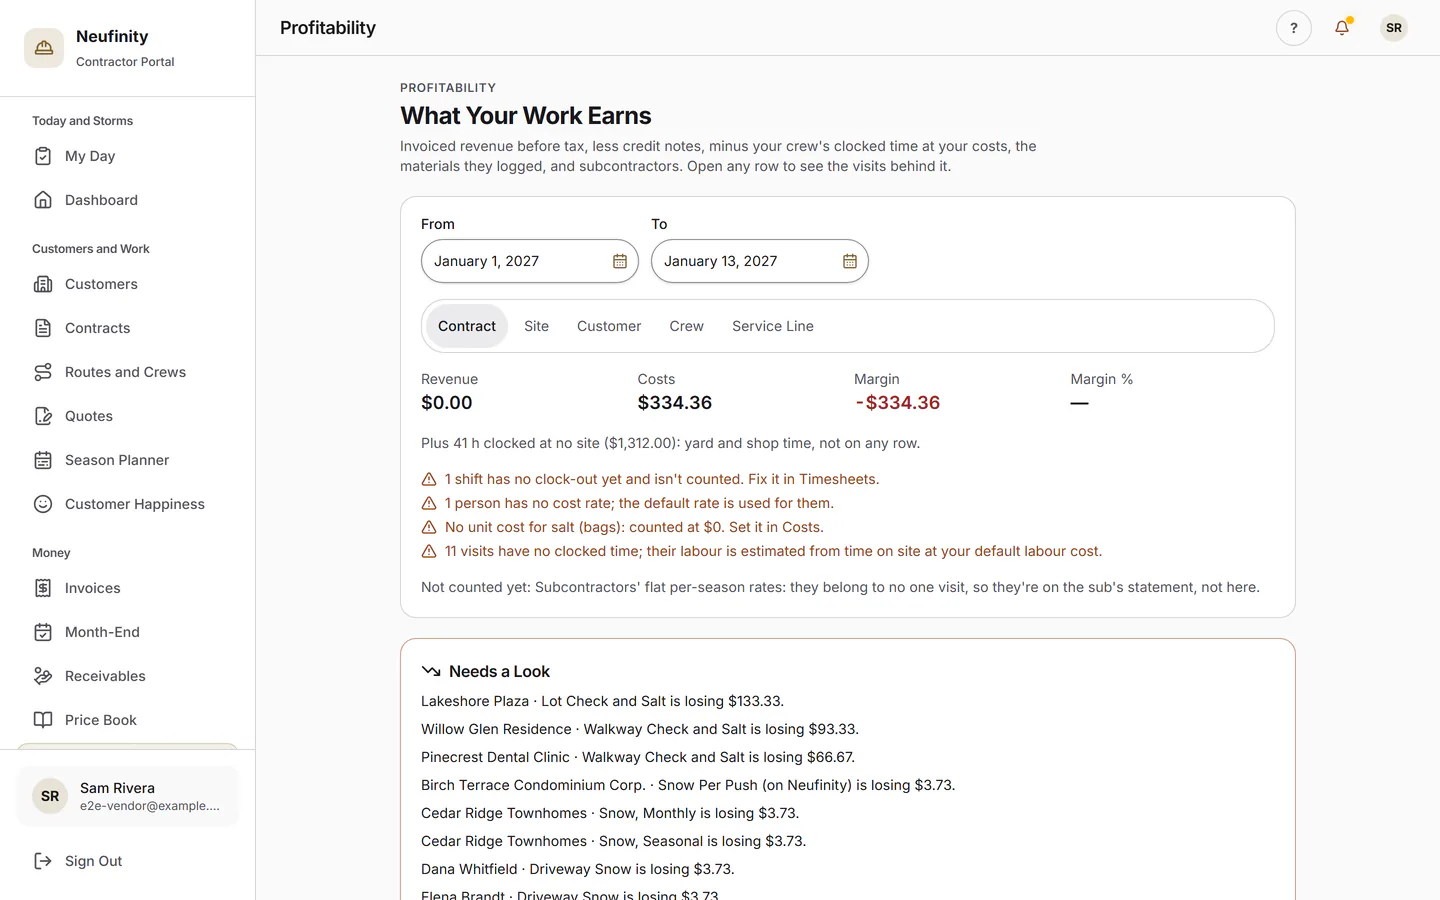Viewport: 1440px width, 900px height.
Task: Click the From date field January 1, 2027
Action: pyautogui.click(x=530, y=261)
